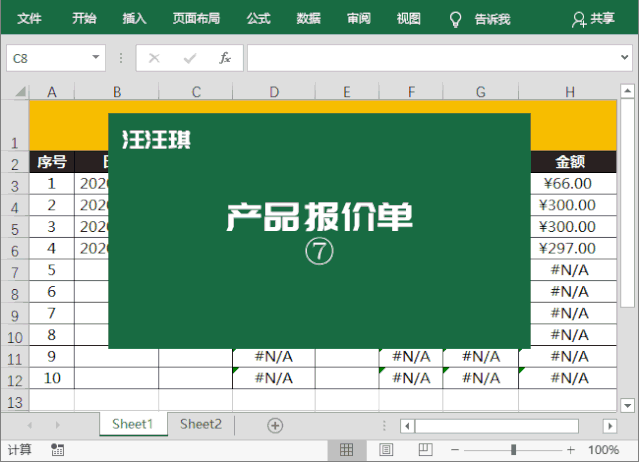Image resolution: width=639 pixels, height=462 pixels.
Task: Click the 序号 header cell
Action: pos(52,162)
